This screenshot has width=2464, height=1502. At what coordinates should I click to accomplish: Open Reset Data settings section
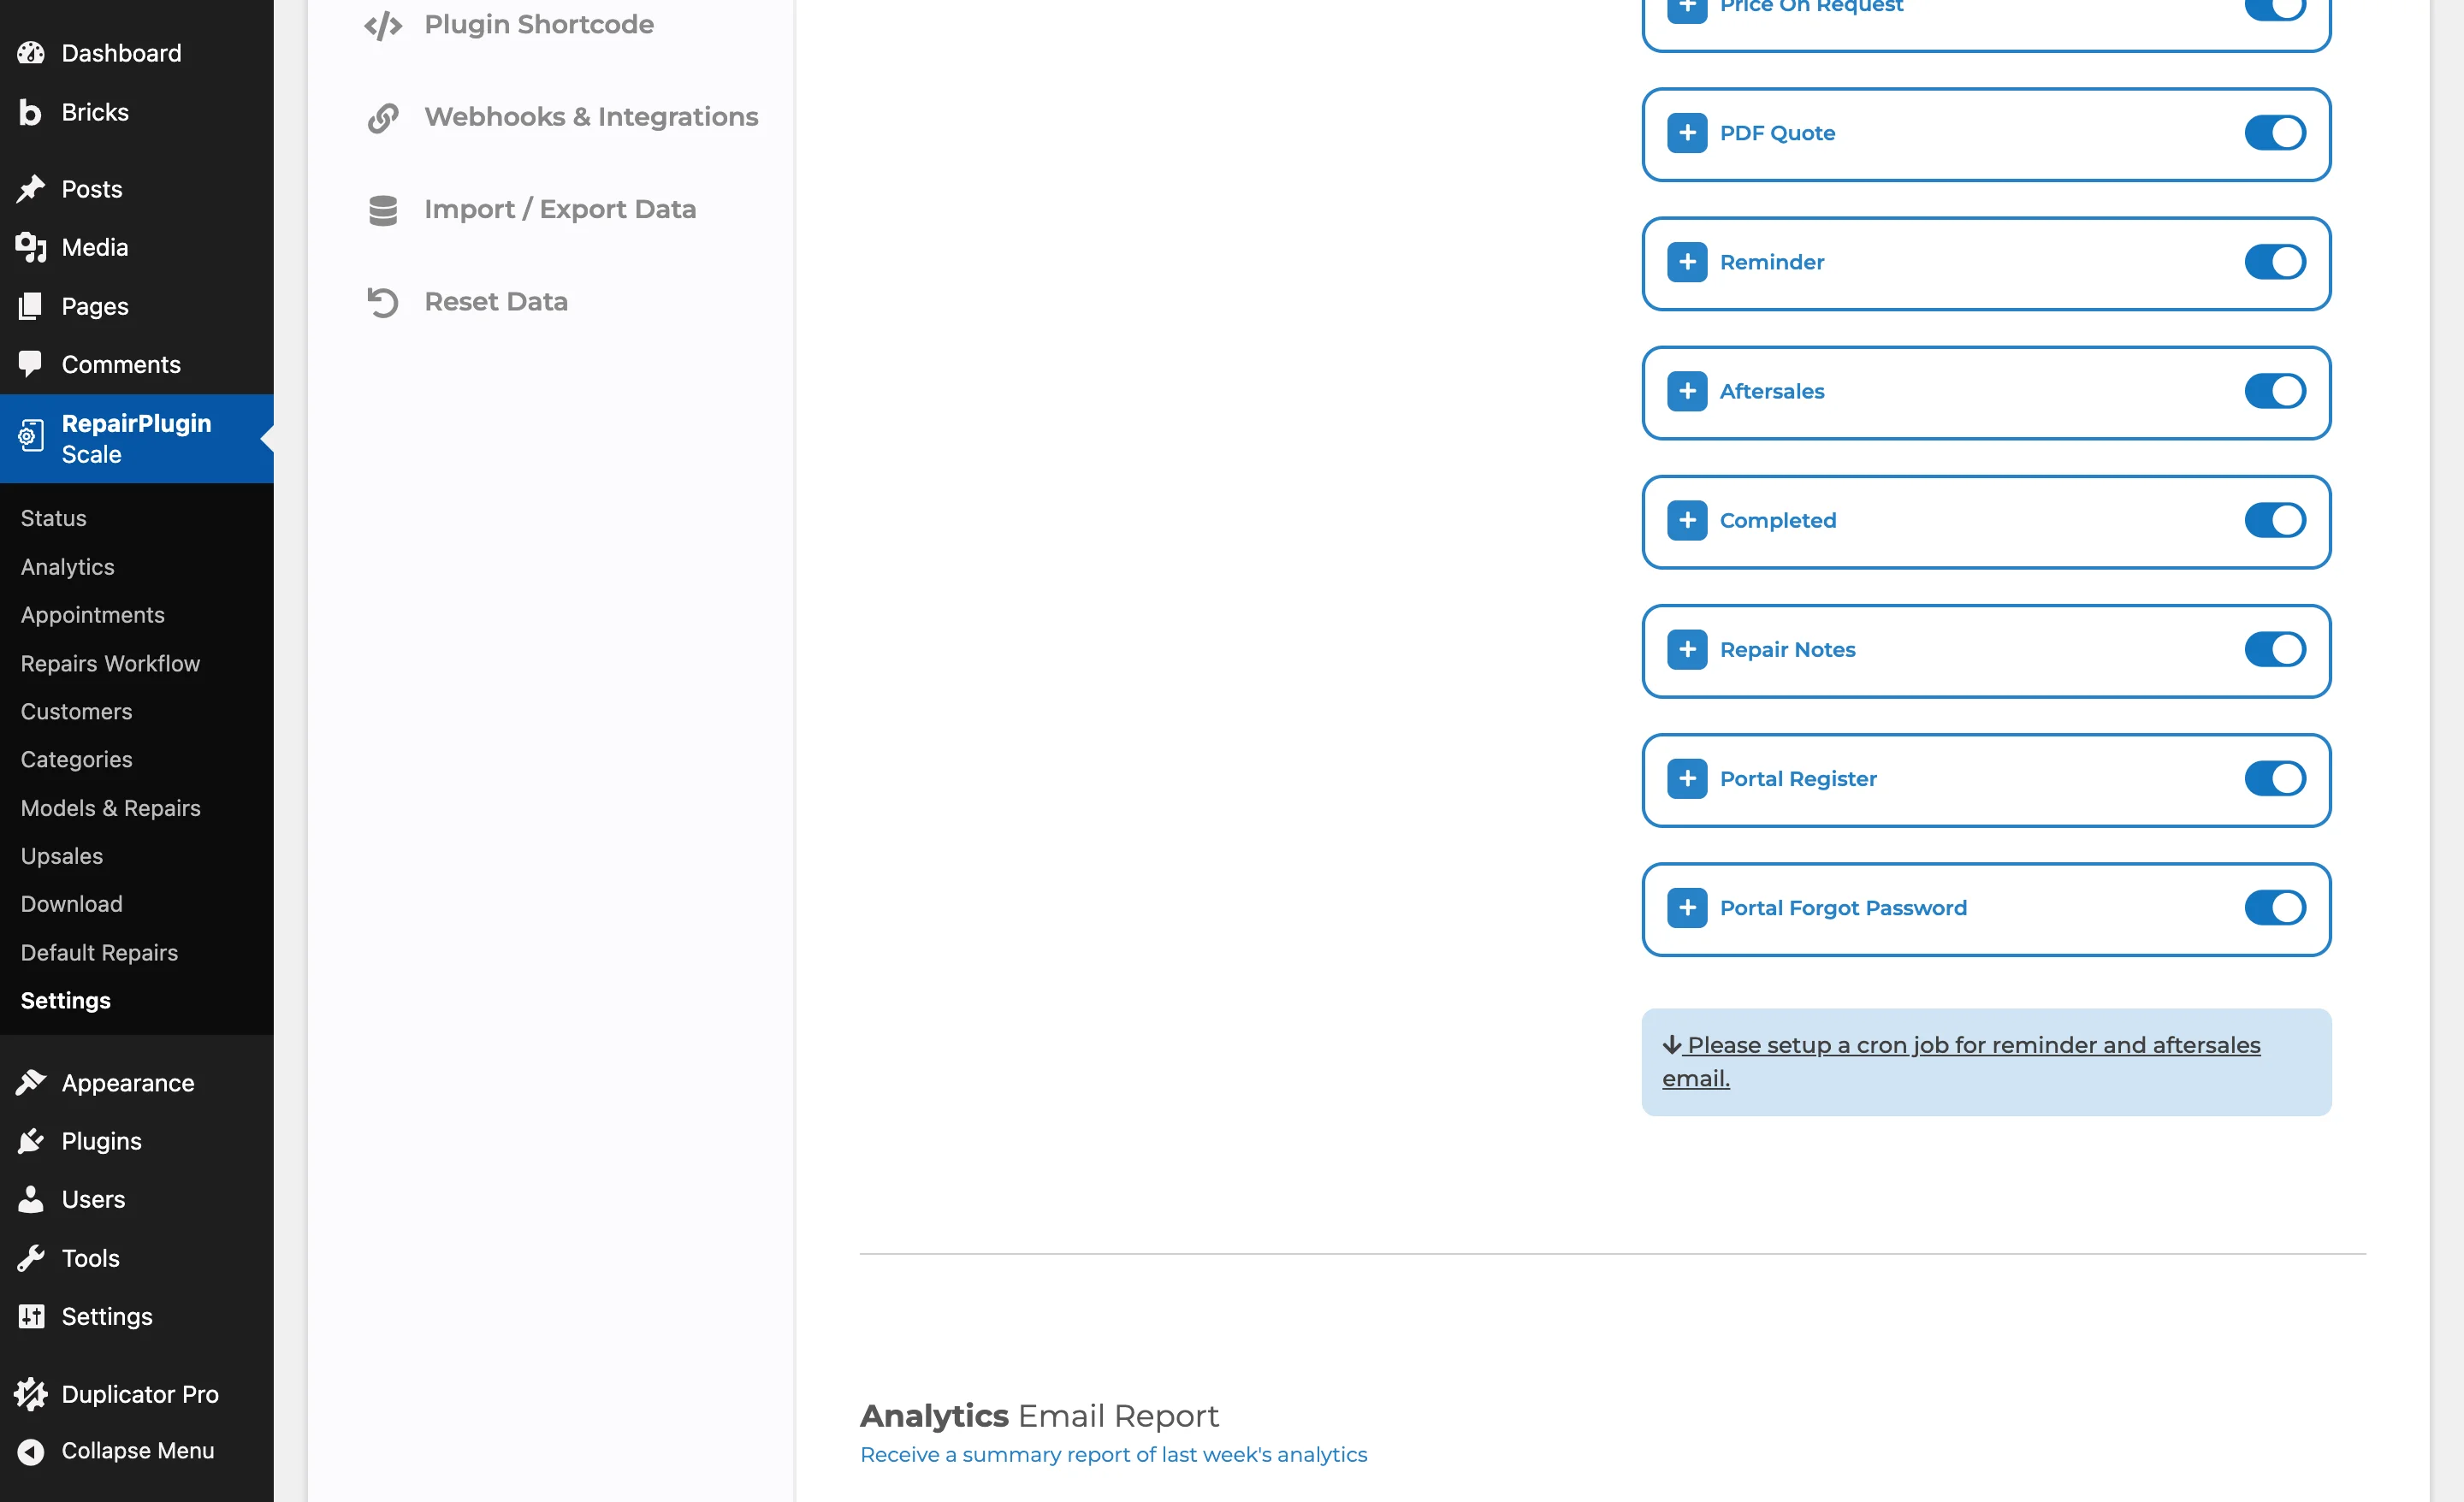tap(496, 302)
